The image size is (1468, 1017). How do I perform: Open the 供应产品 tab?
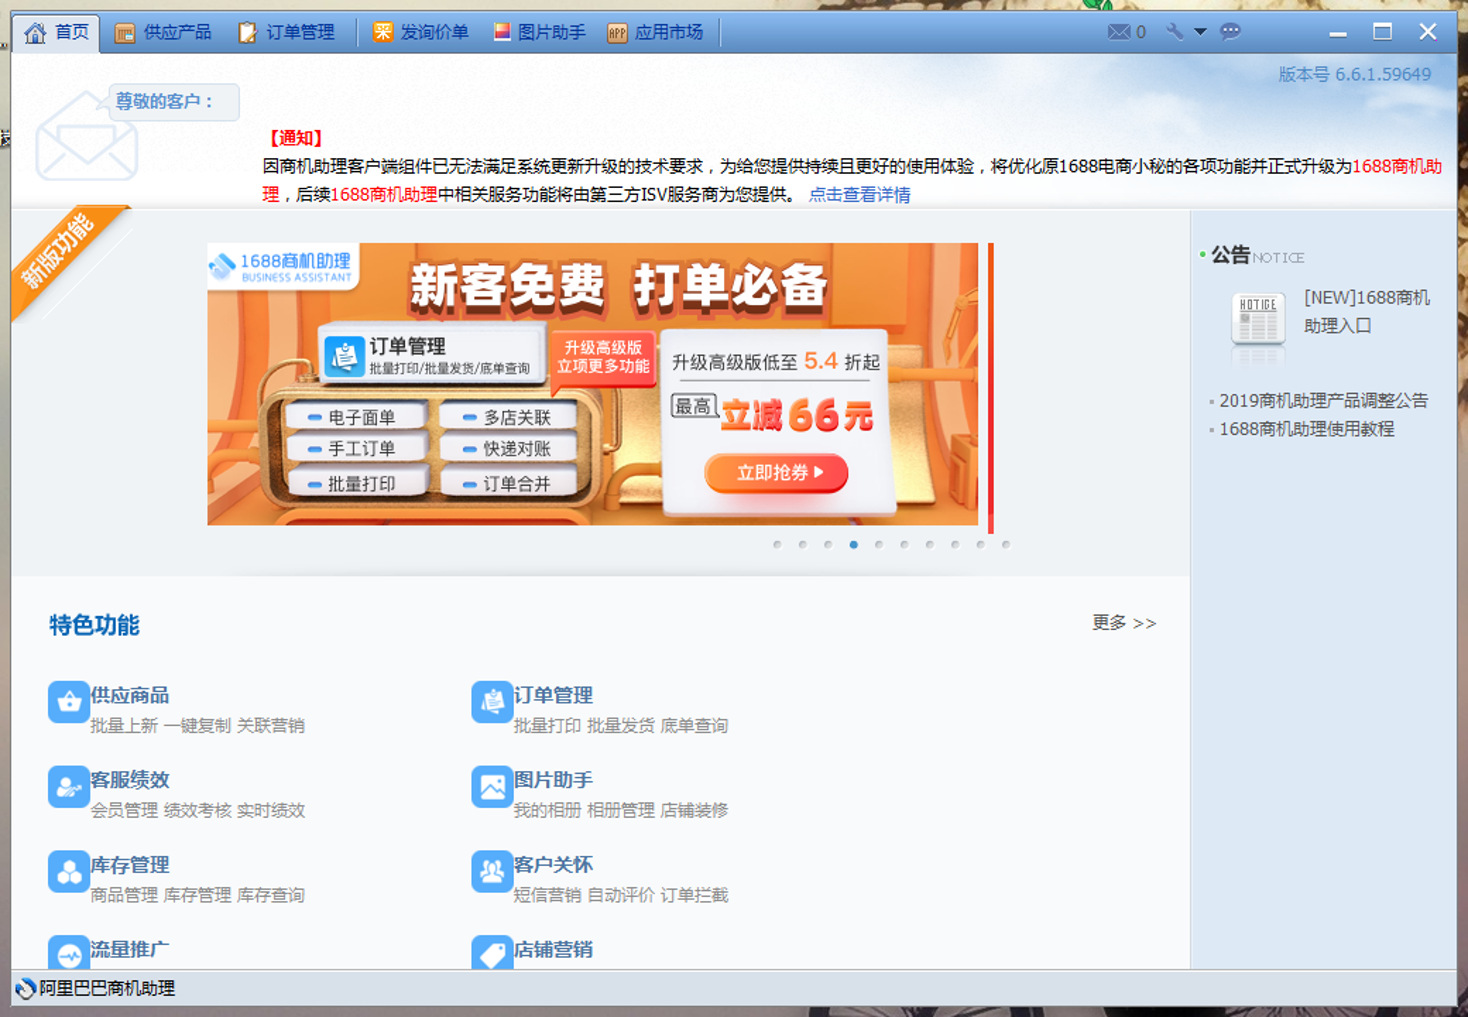tap(163, 32)
